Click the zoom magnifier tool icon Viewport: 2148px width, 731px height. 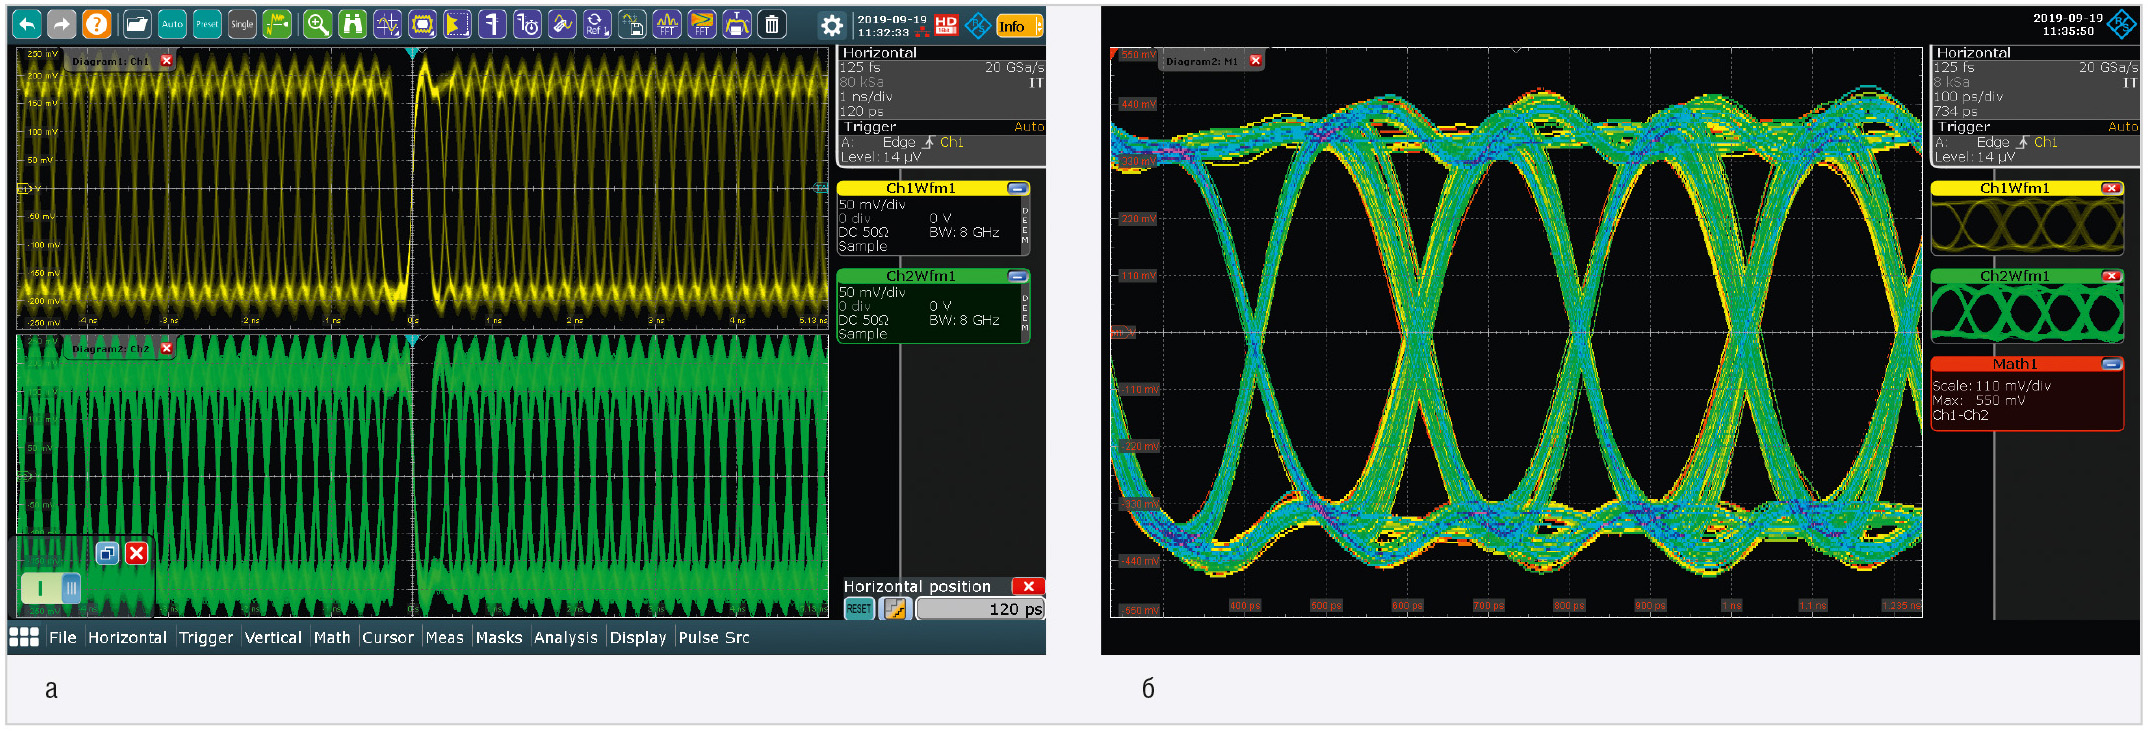(x=317, y=25)
